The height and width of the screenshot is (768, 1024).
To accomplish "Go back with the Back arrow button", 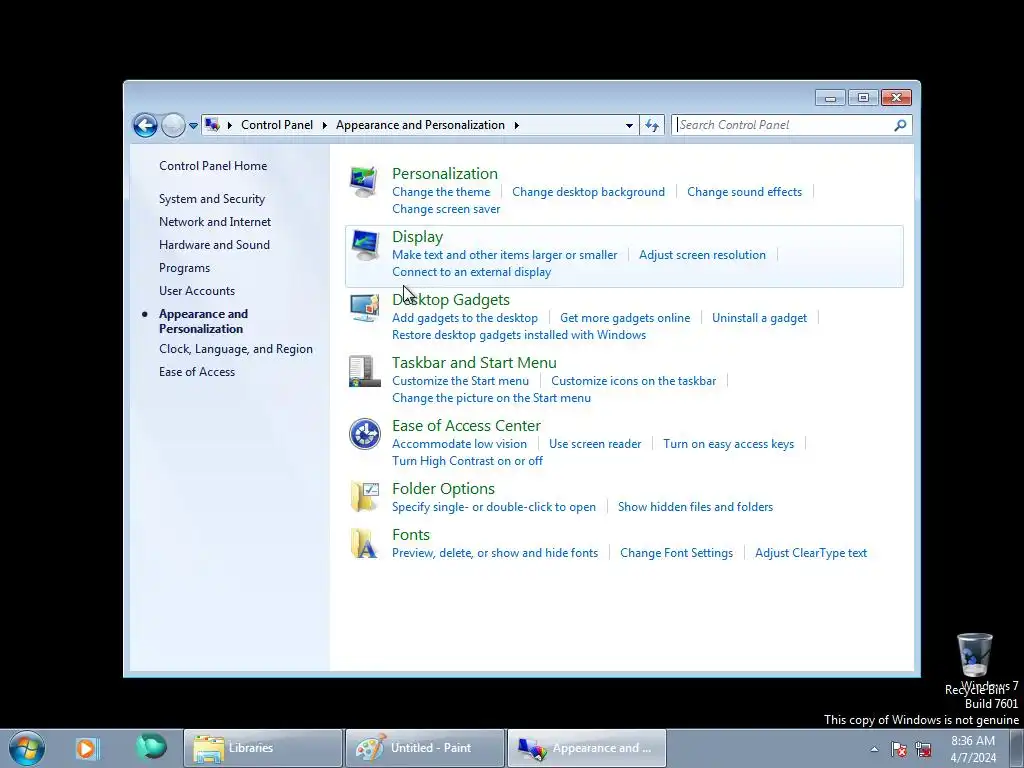I will point(145,125).
